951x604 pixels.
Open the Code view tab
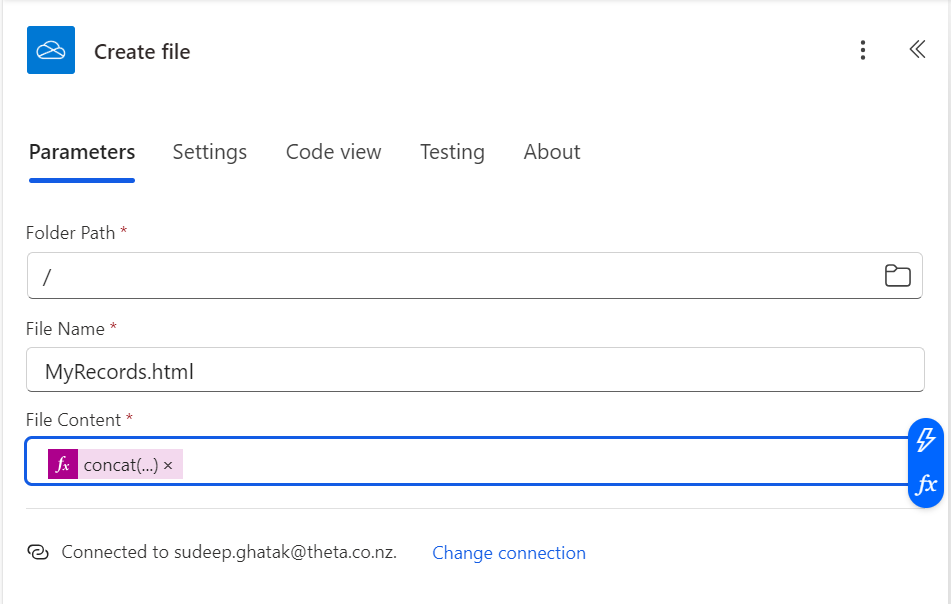point(333,152)
